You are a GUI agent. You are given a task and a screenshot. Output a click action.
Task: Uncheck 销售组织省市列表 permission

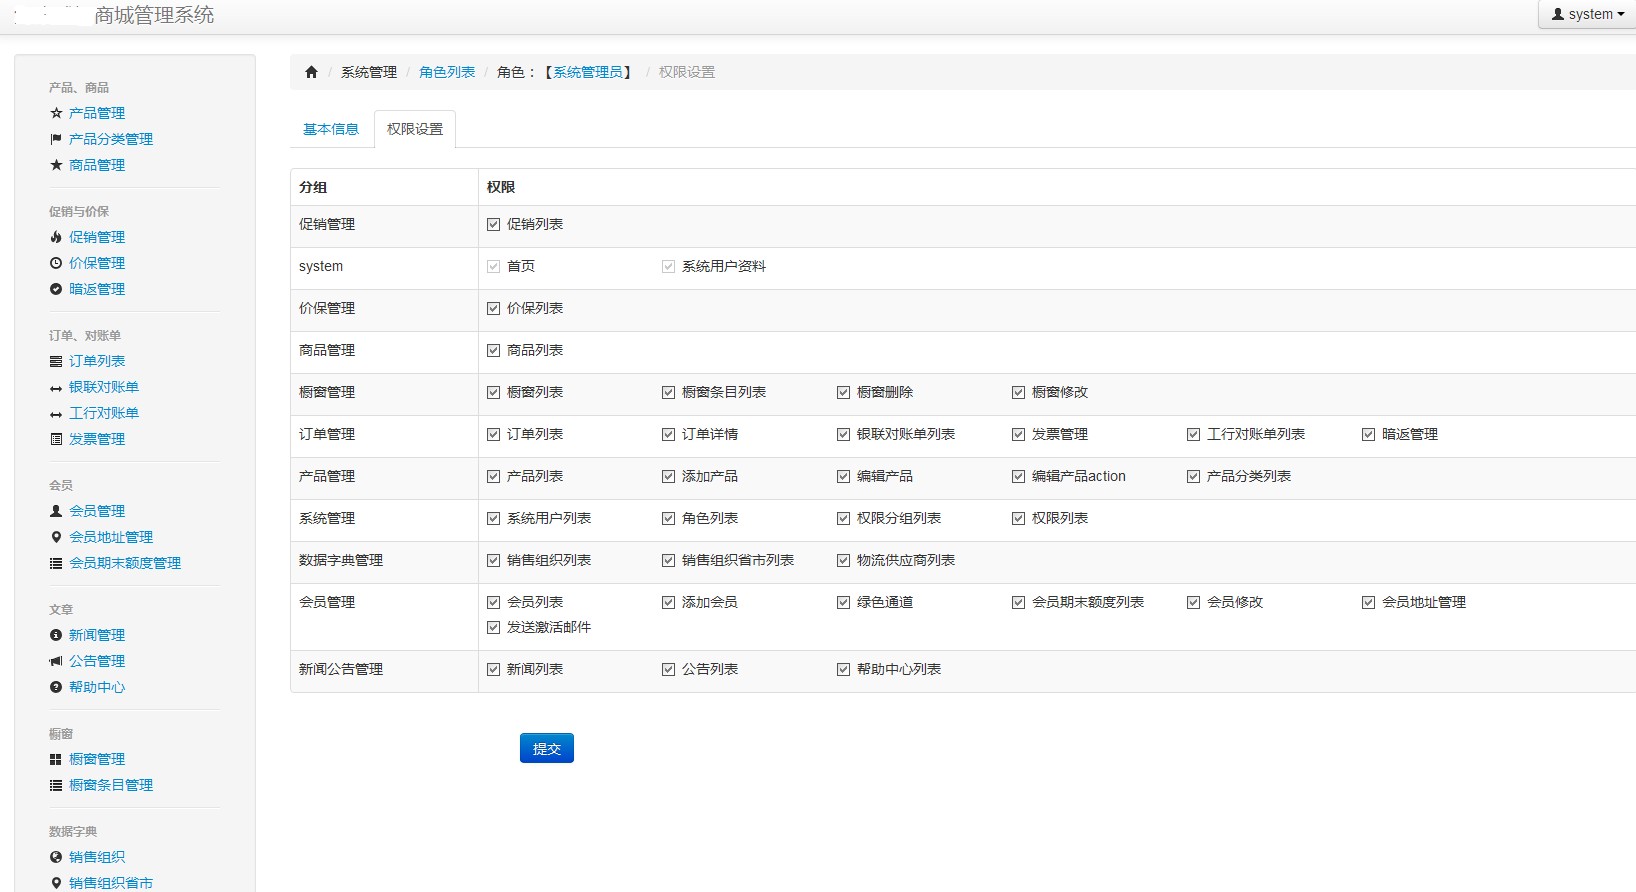(668, 561)
